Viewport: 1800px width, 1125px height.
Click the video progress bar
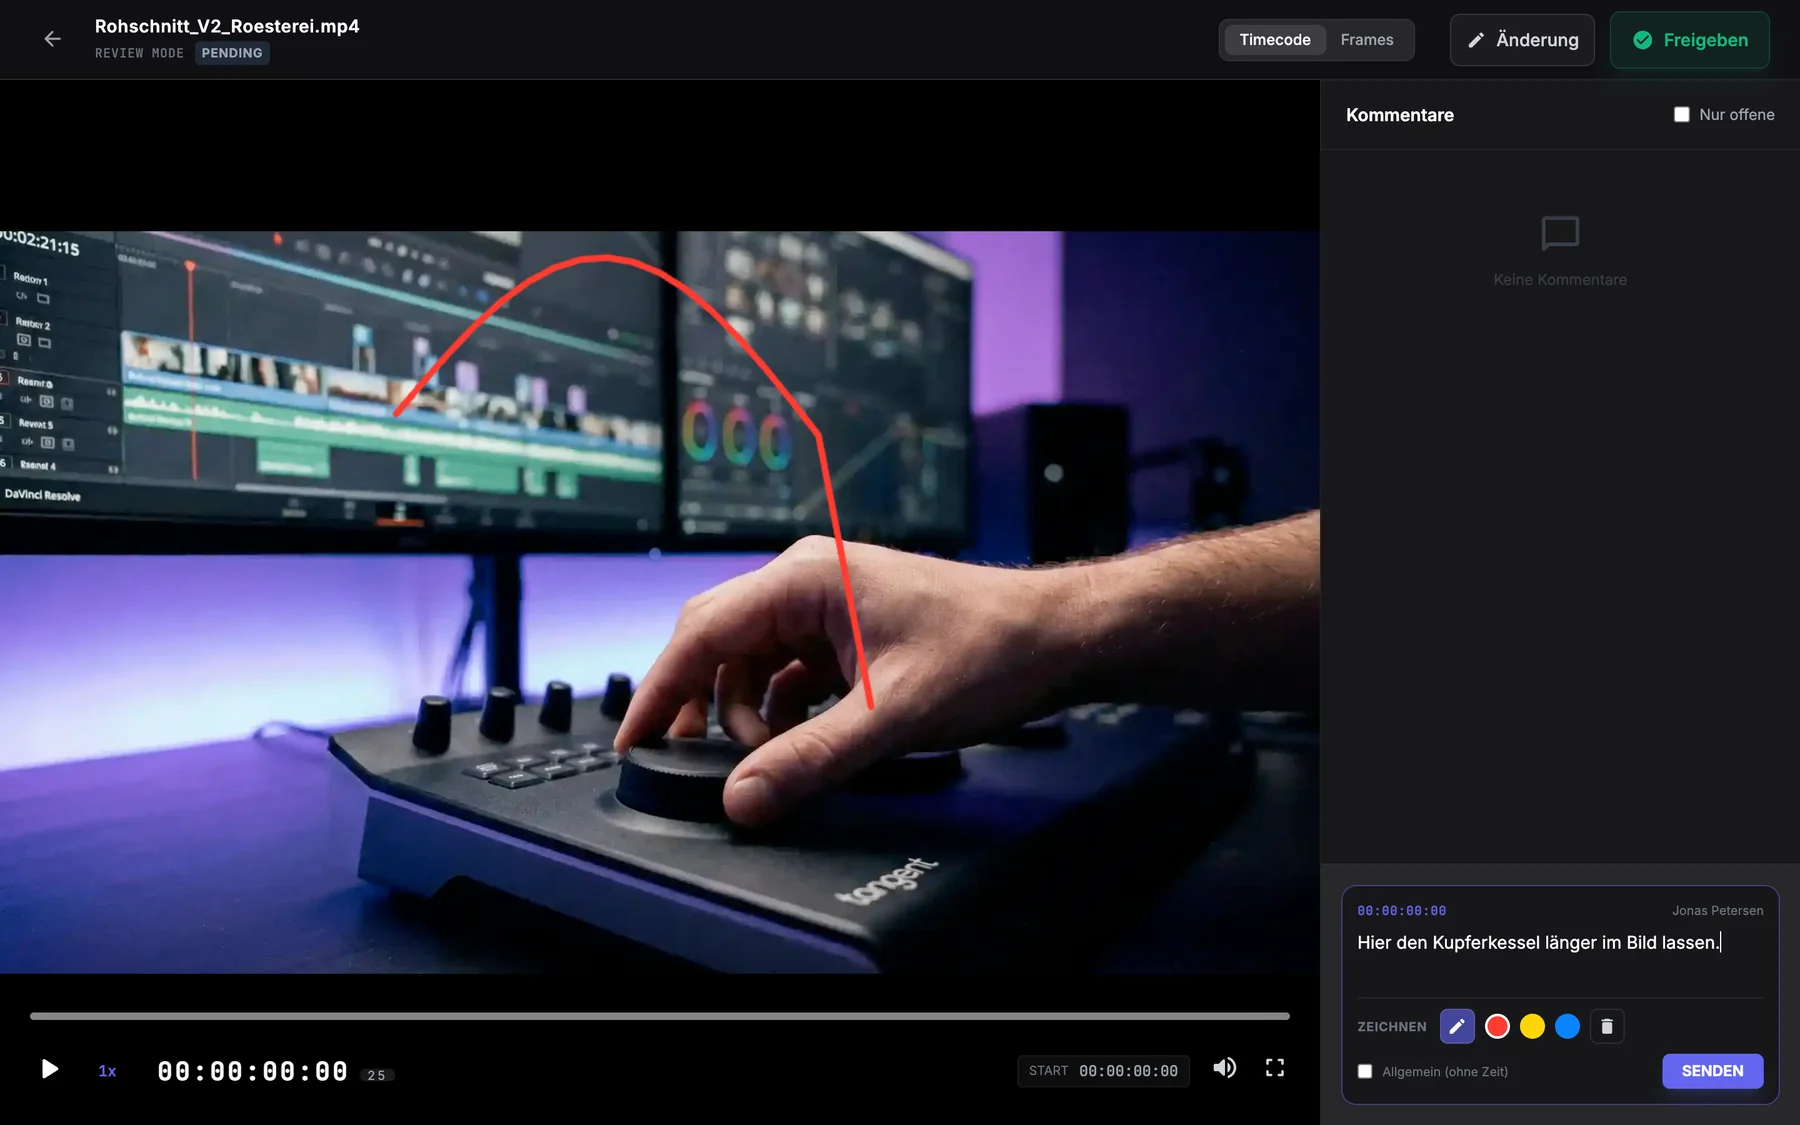click(x=660, y=1016)
